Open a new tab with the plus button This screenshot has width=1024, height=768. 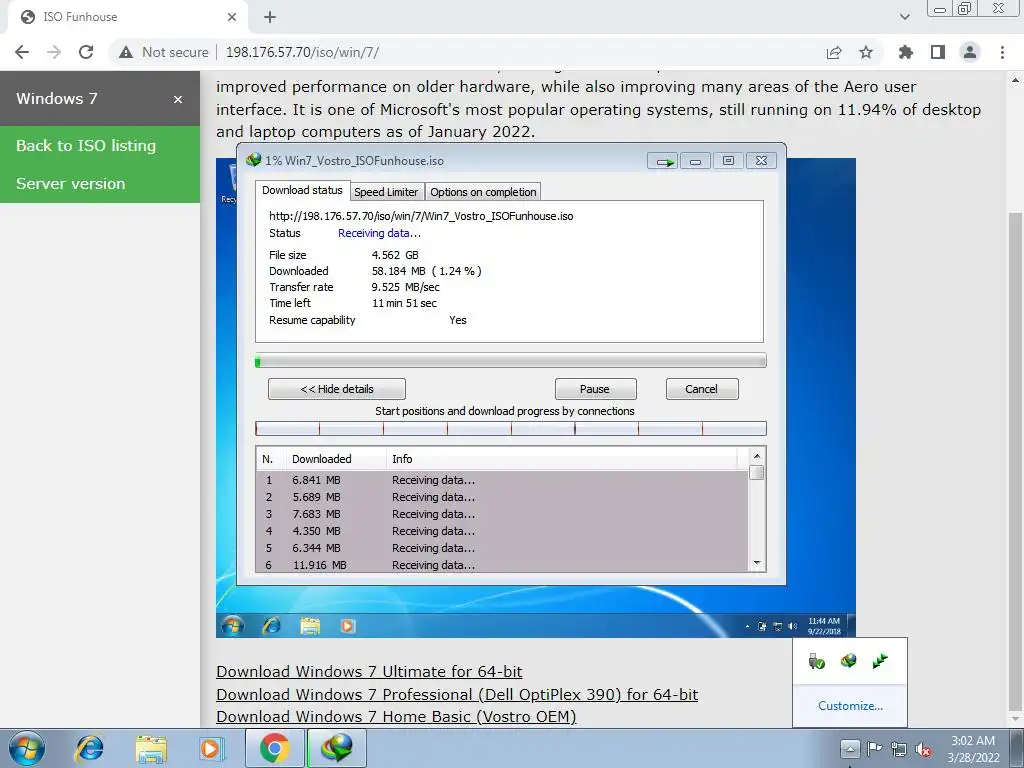click(x=270, y=17)
